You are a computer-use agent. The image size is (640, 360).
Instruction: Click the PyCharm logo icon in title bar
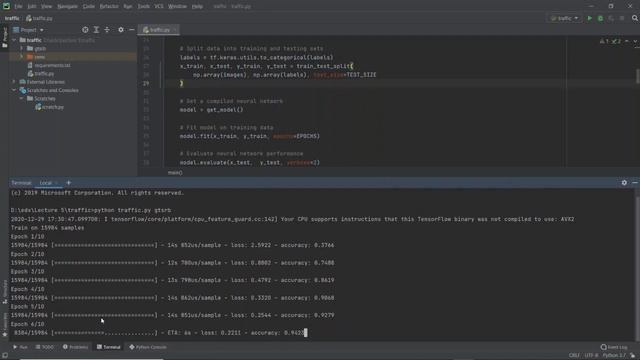click(6, 6)
